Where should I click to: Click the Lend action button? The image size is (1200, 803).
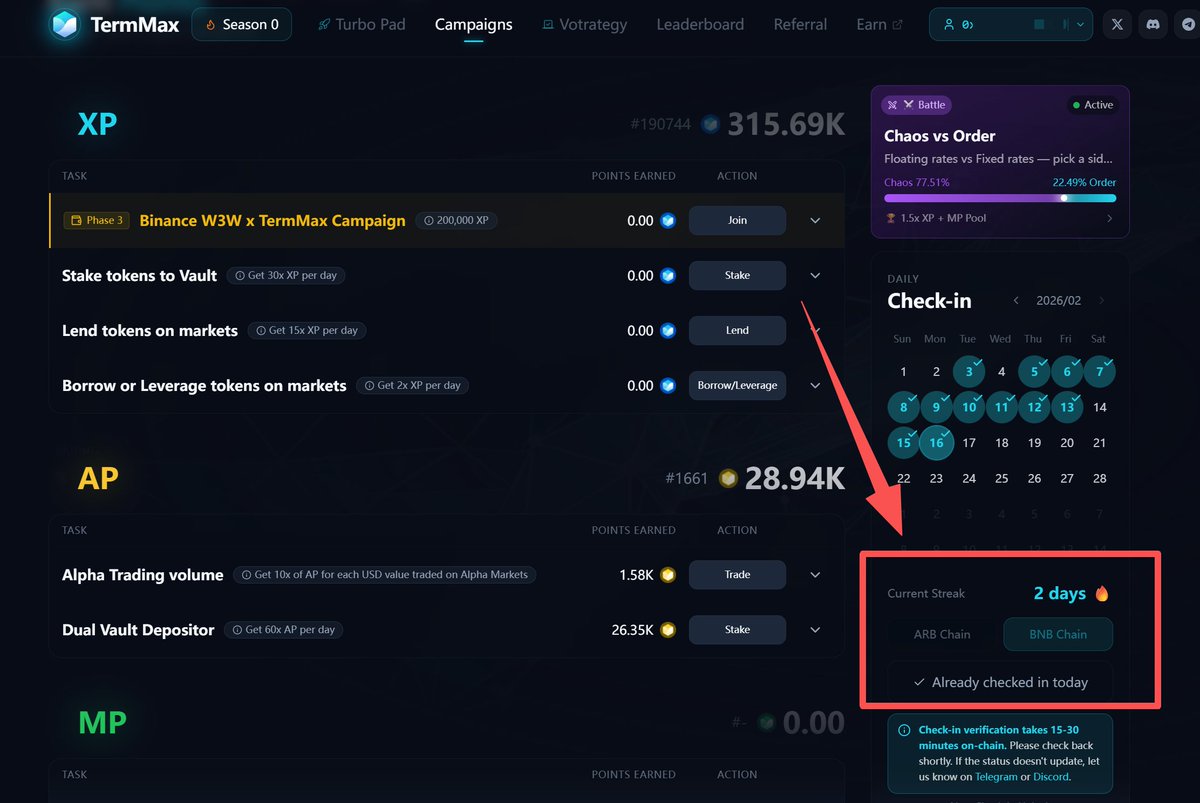(x=737, y=331)
